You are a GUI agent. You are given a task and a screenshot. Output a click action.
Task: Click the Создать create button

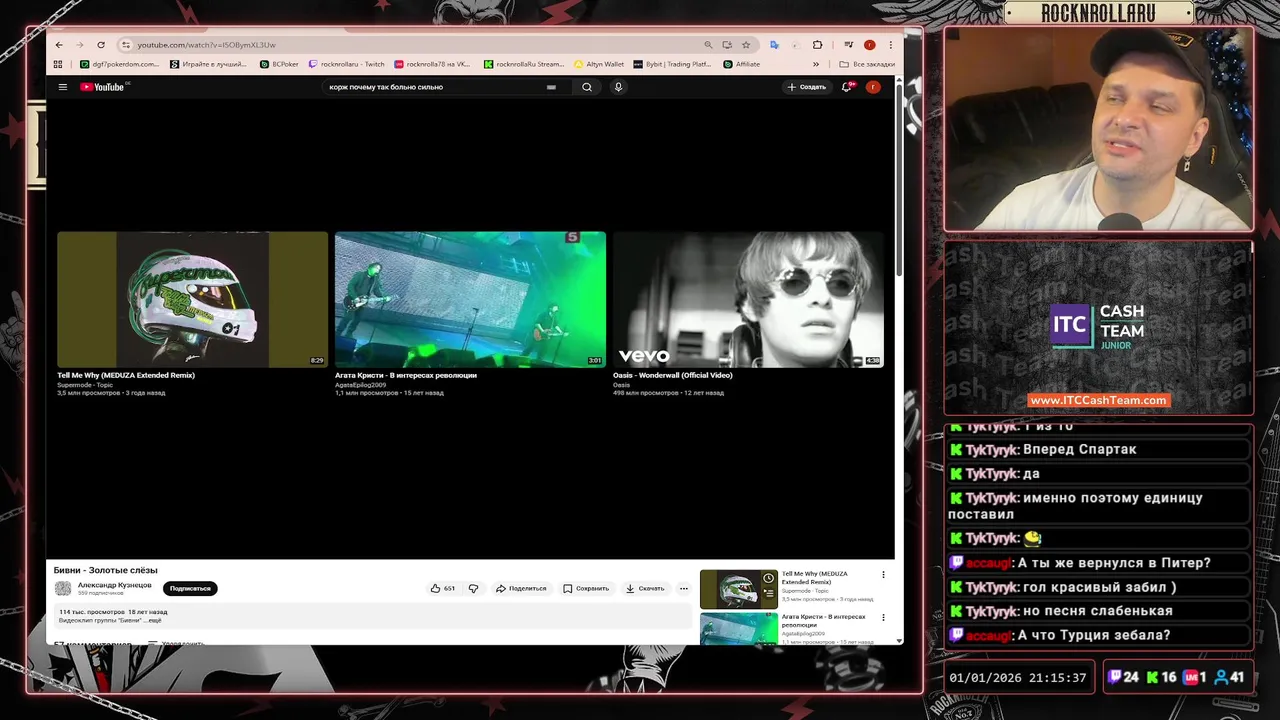[x=806, y=87]
